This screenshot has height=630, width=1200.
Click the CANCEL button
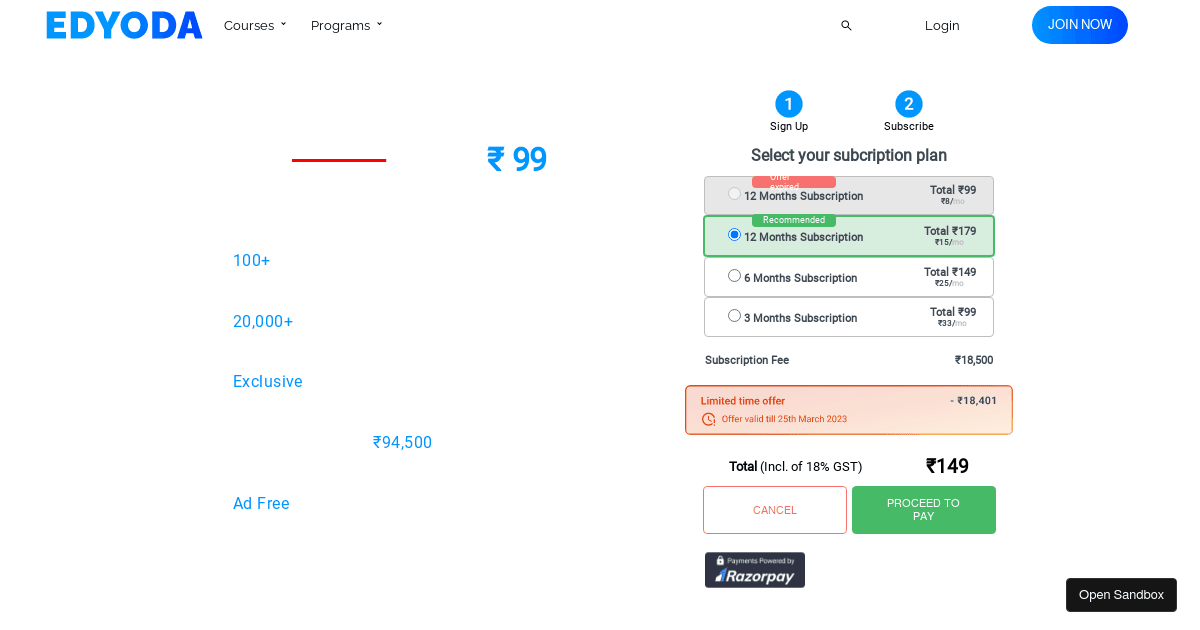(x=774, y=510)
